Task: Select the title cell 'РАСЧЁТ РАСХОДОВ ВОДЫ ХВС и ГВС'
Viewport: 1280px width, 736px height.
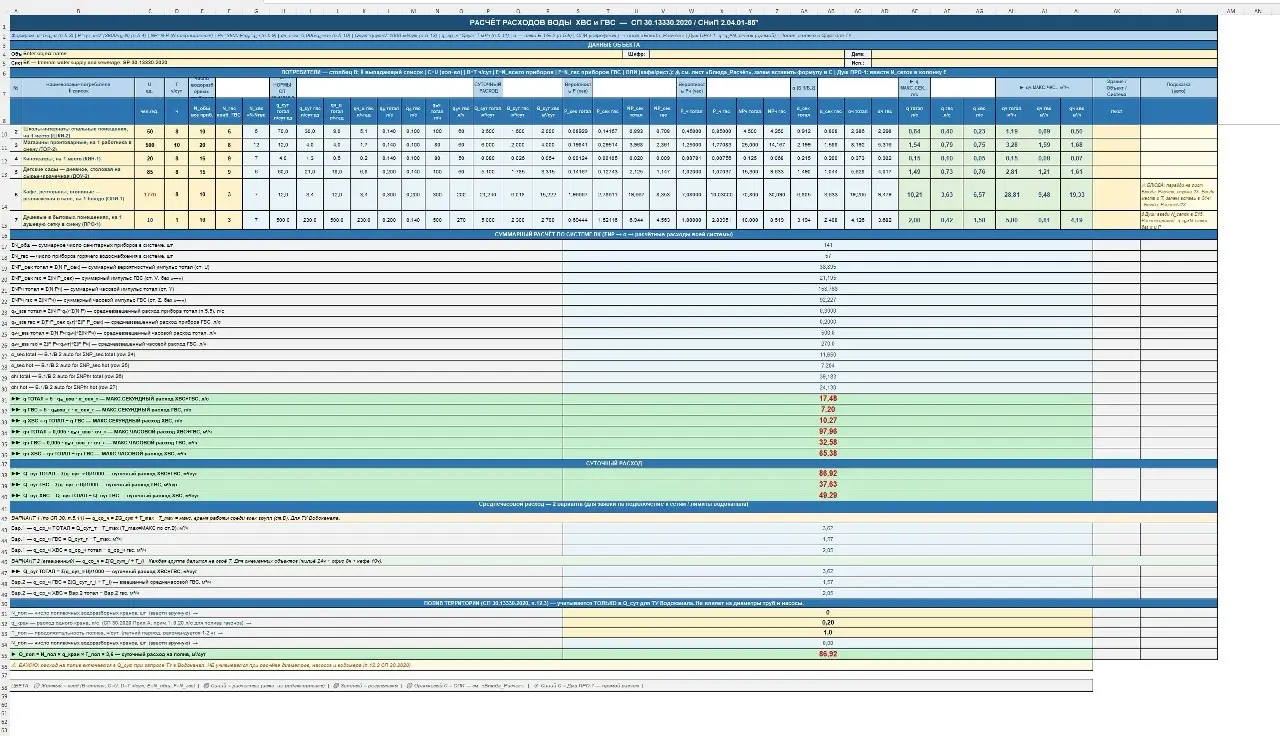Action: point(613,22)
